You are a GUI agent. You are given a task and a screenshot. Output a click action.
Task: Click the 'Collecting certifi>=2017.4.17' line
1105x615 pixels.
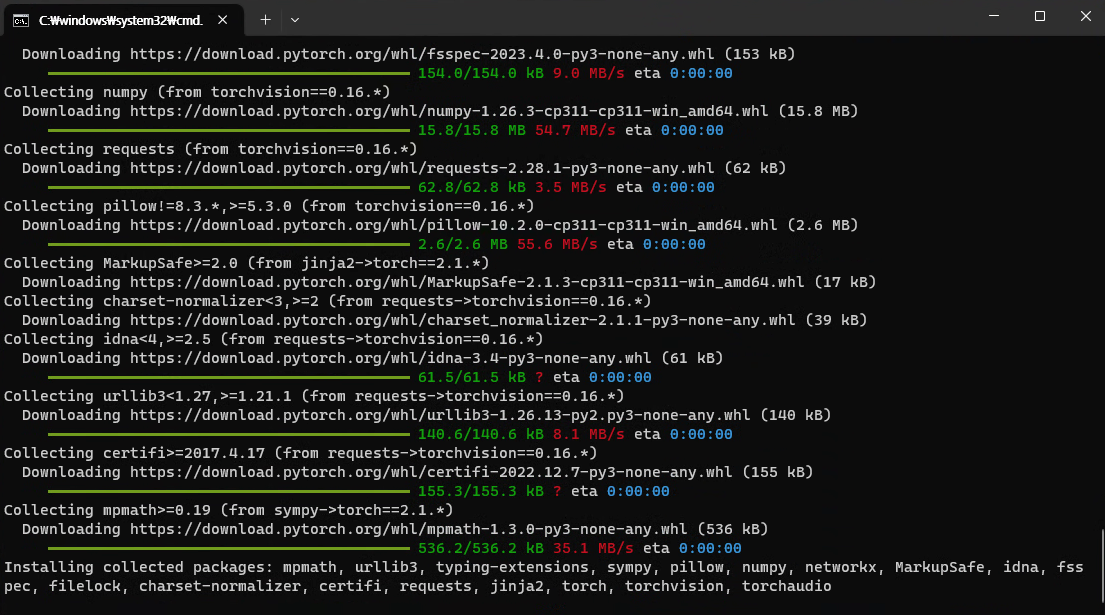tap(300, 454)
